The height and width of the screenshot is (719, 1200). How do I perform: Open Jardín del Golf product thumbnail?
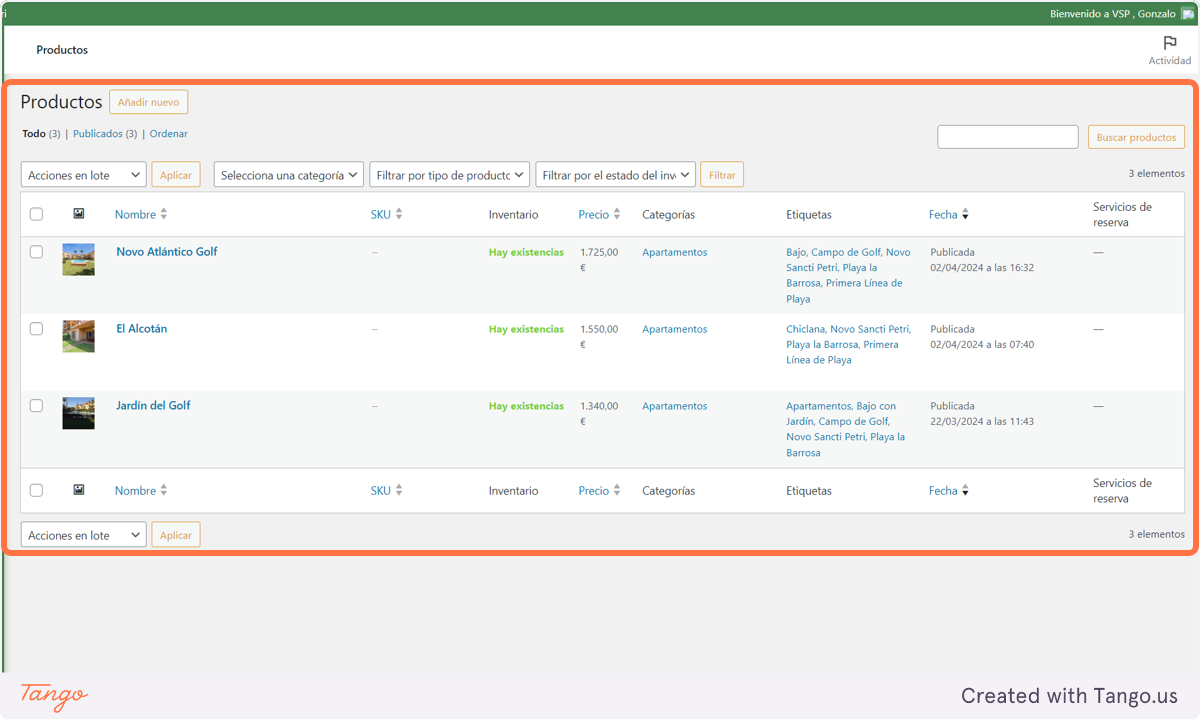tap(79, 413)
